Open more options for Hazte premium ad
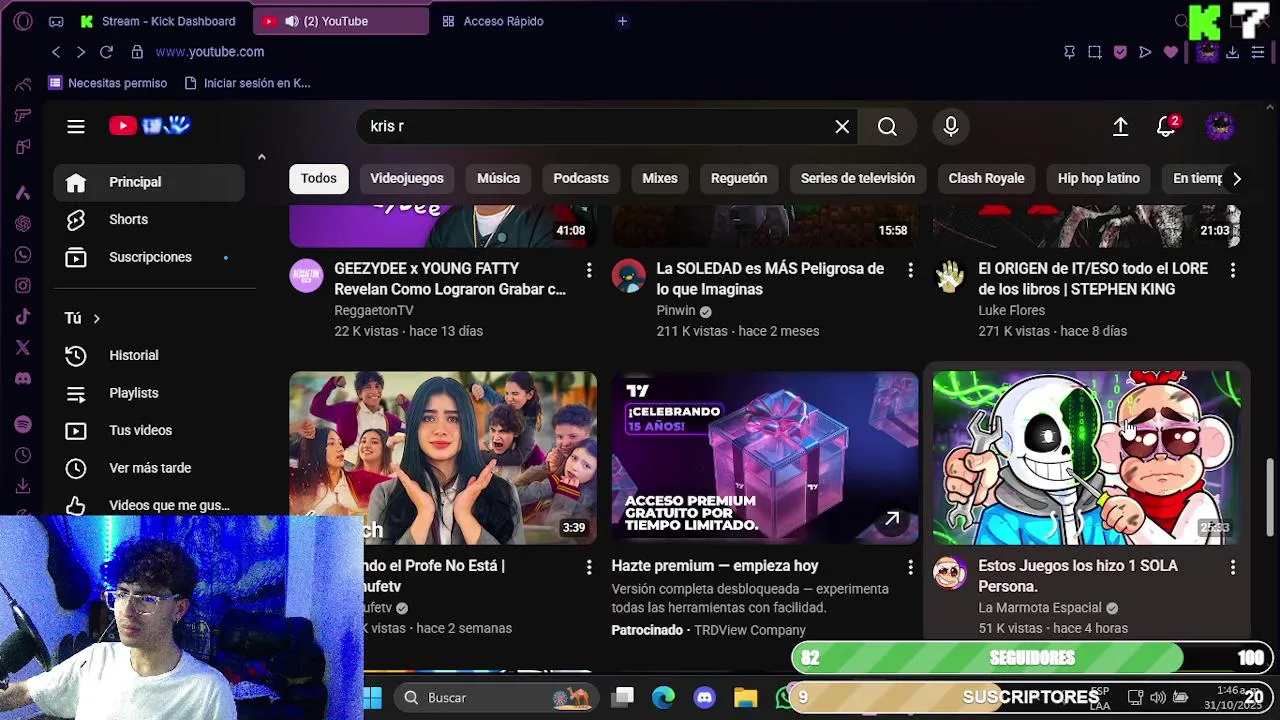 coord(910,567)
